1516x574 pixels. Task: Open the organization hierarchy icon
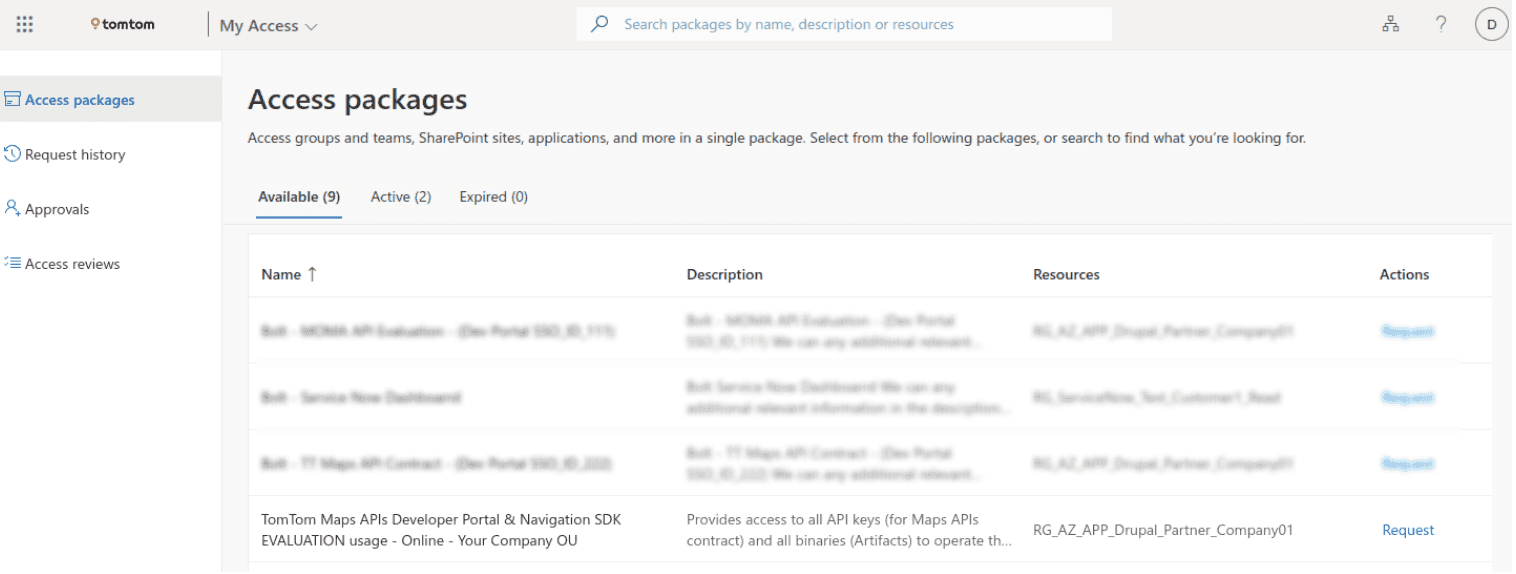click(x=1390, y=24)
